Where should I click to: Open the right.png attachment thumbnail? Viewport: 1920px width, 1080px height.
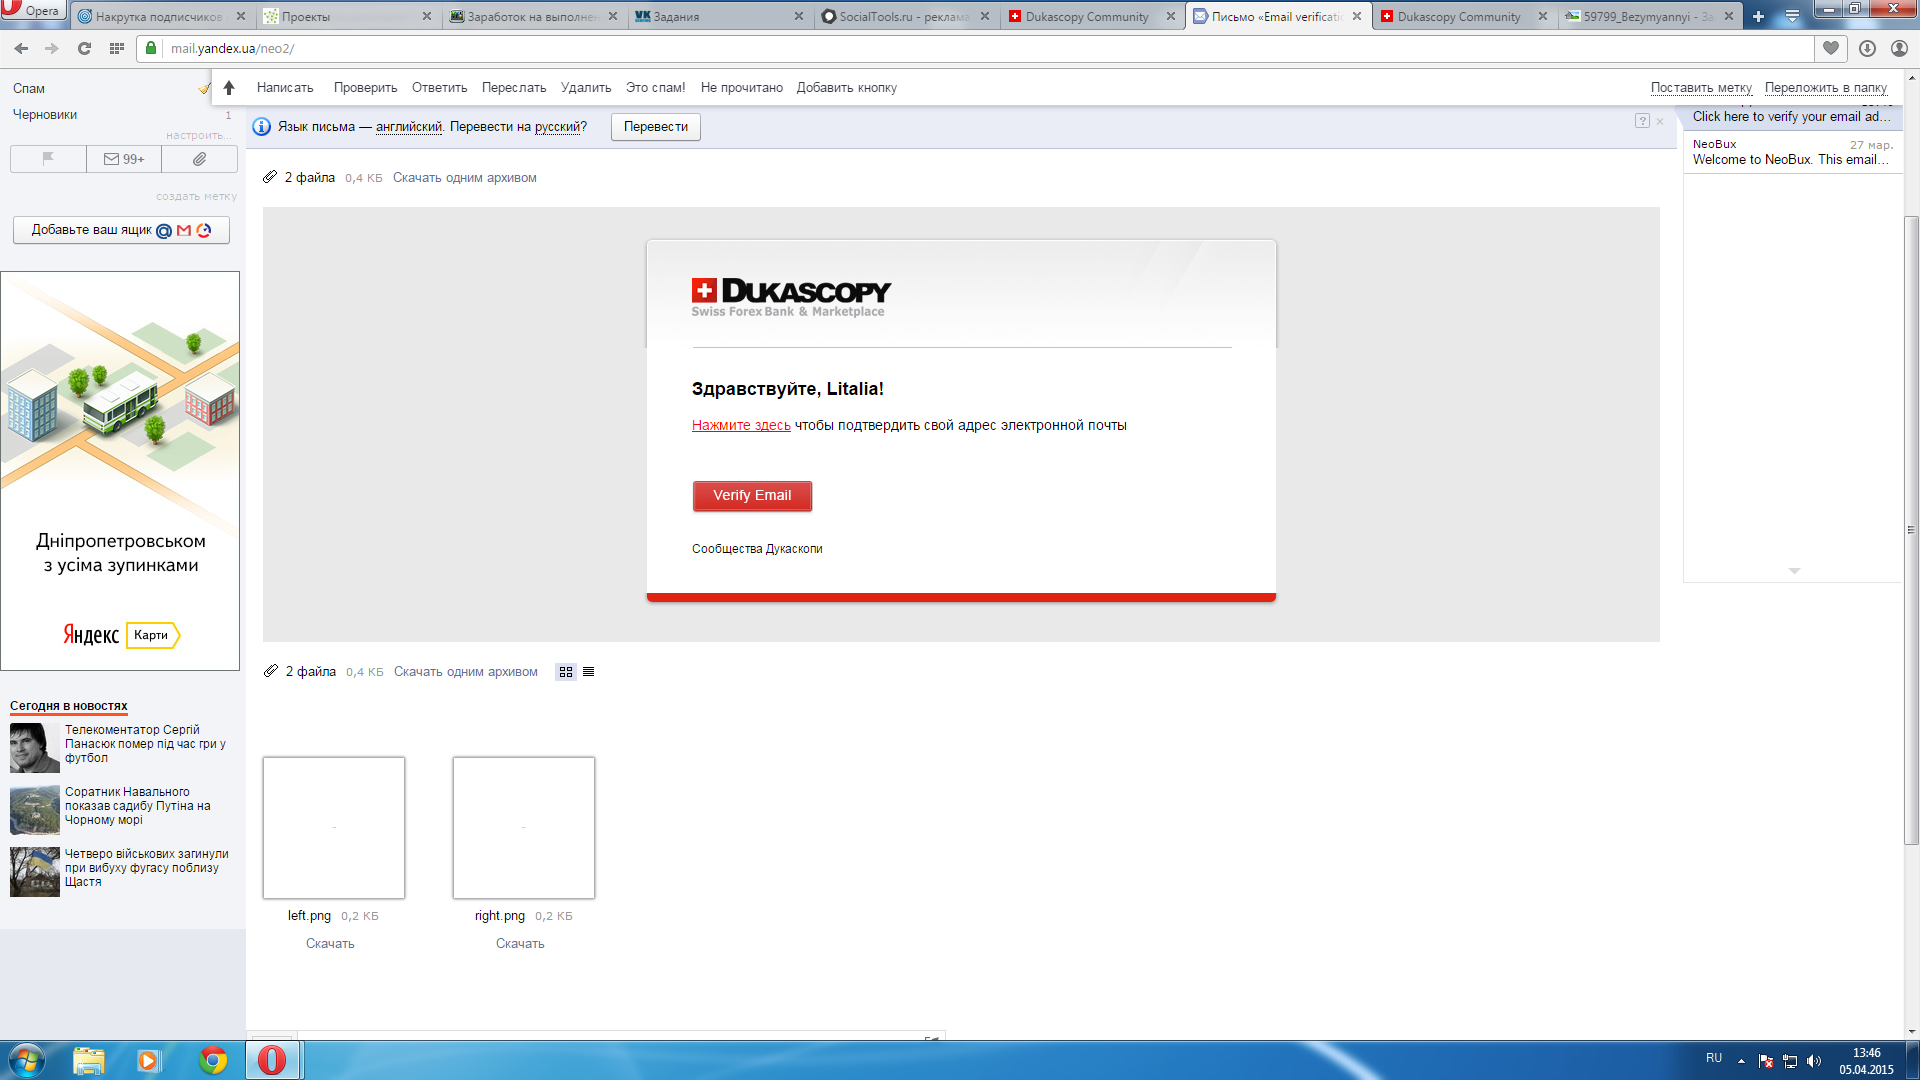pyautogui.click(x=524, y=828)
